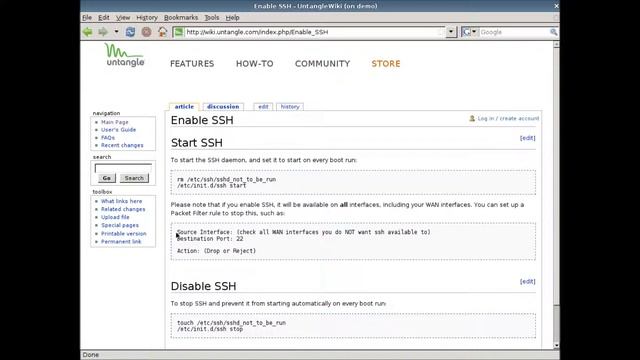
Task: Click the magnifier search icon in toolbar
Action: [x=553, y=32]
